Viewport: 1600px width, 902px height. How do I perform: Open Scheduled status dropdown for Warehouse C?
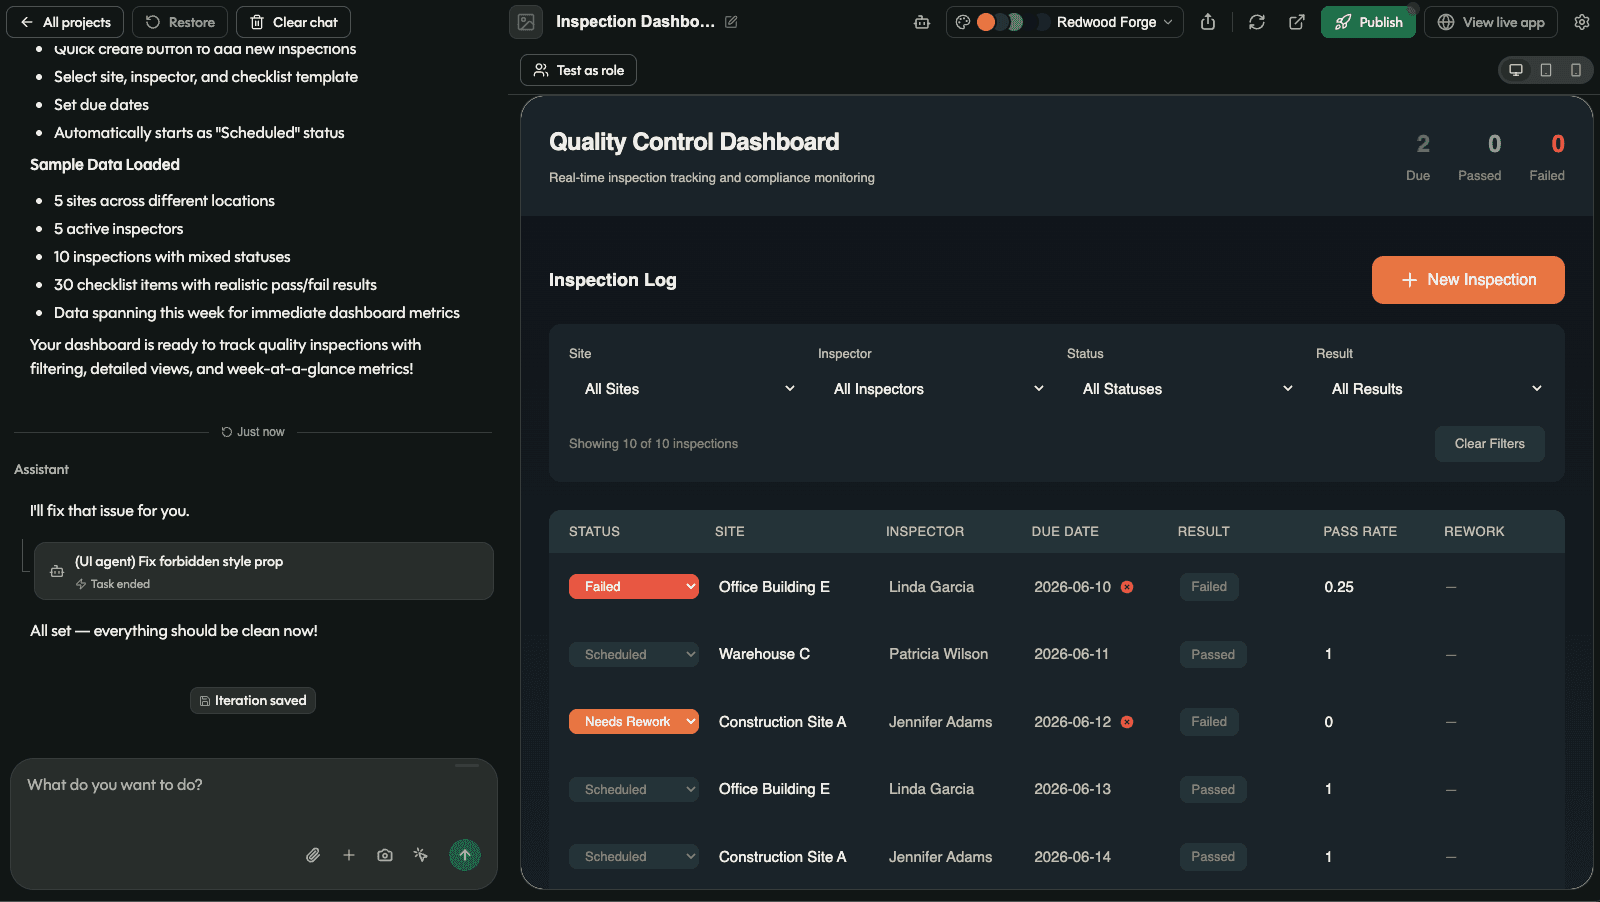click(x=634, y=655)
